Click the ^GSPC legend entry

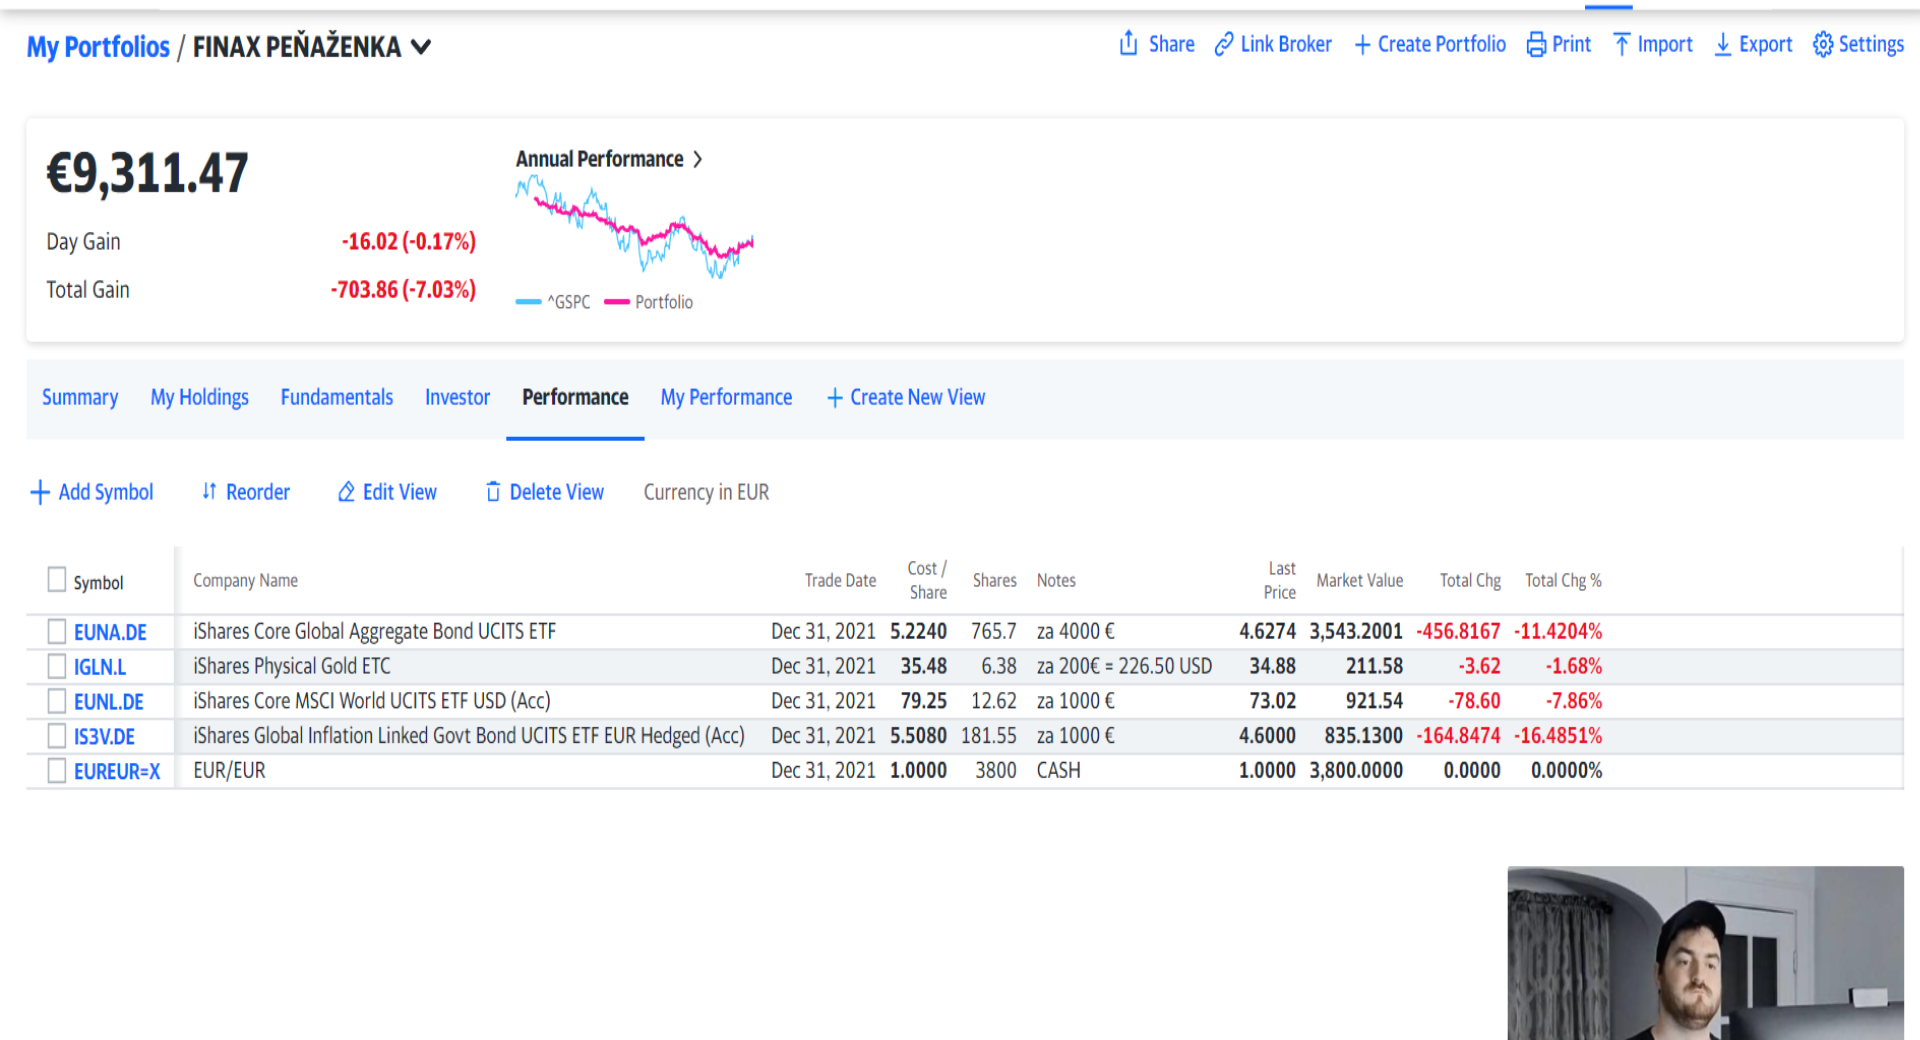pyautogui.click(x=553, y=302)
